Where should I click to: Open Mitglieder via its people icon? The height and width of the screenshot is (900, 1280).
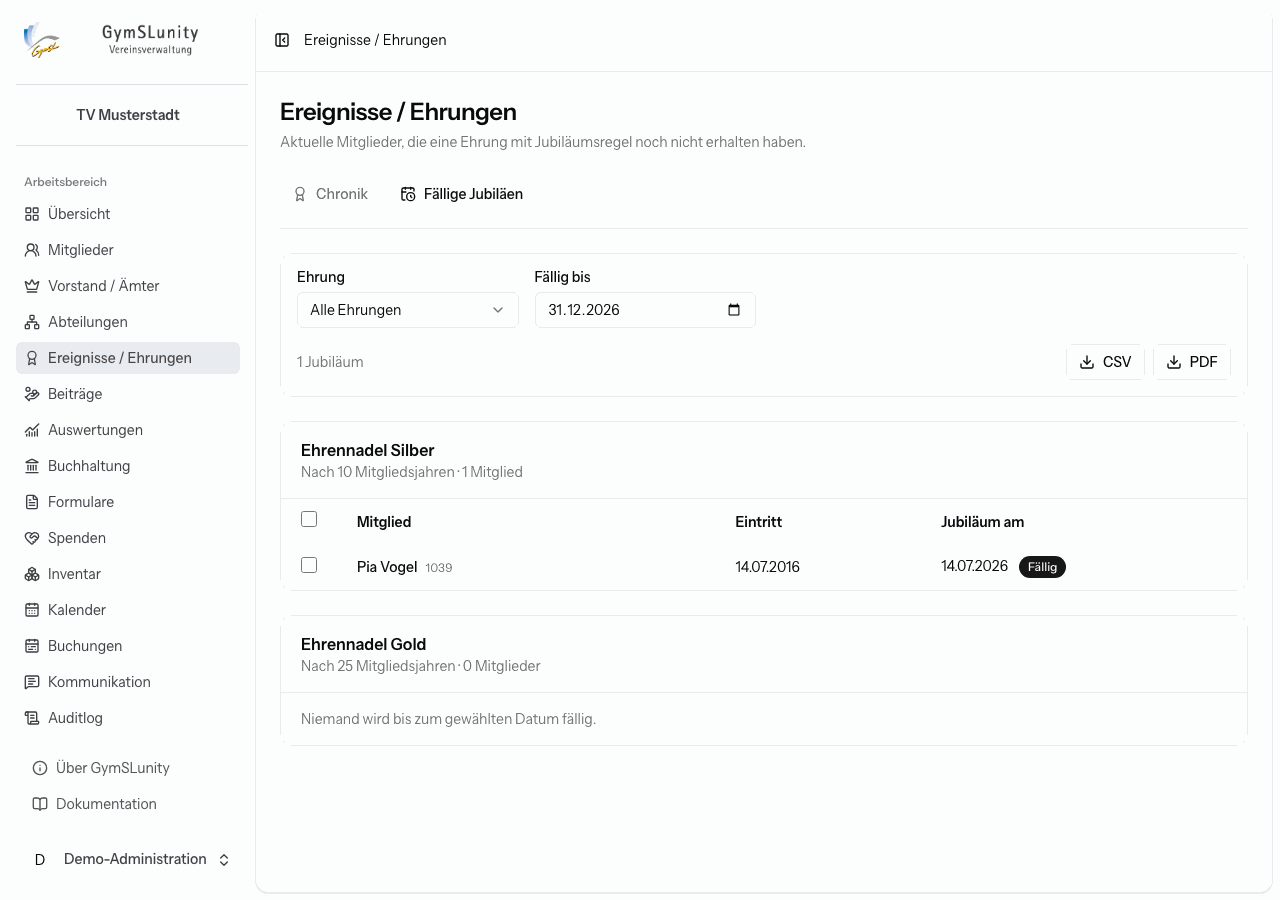[32, 250]
